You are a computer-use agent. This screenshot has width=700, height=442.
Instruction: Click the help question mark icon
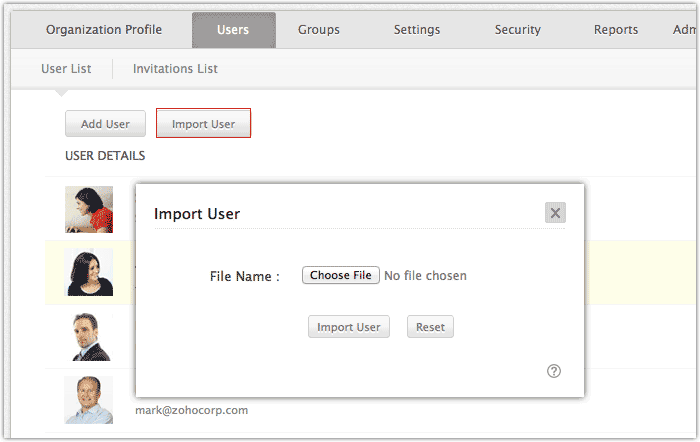pyautogui.click(x=554, y=371)
